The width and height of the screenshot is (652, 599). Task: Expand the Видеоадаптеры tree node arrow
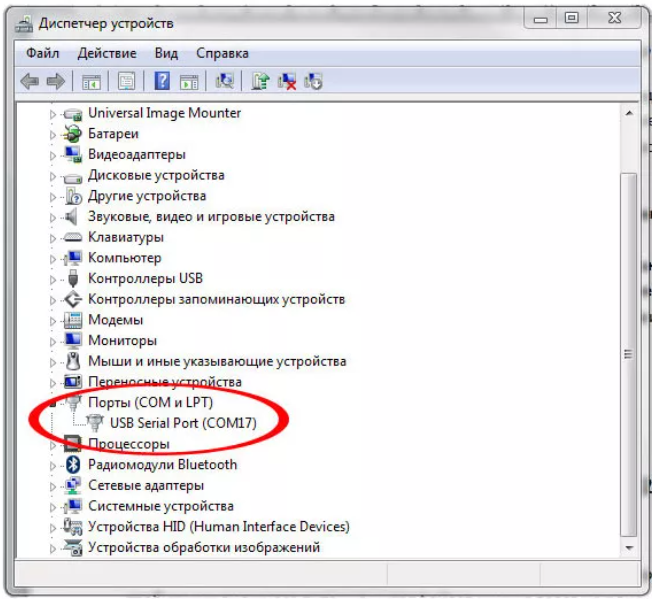tap(52, 155)
